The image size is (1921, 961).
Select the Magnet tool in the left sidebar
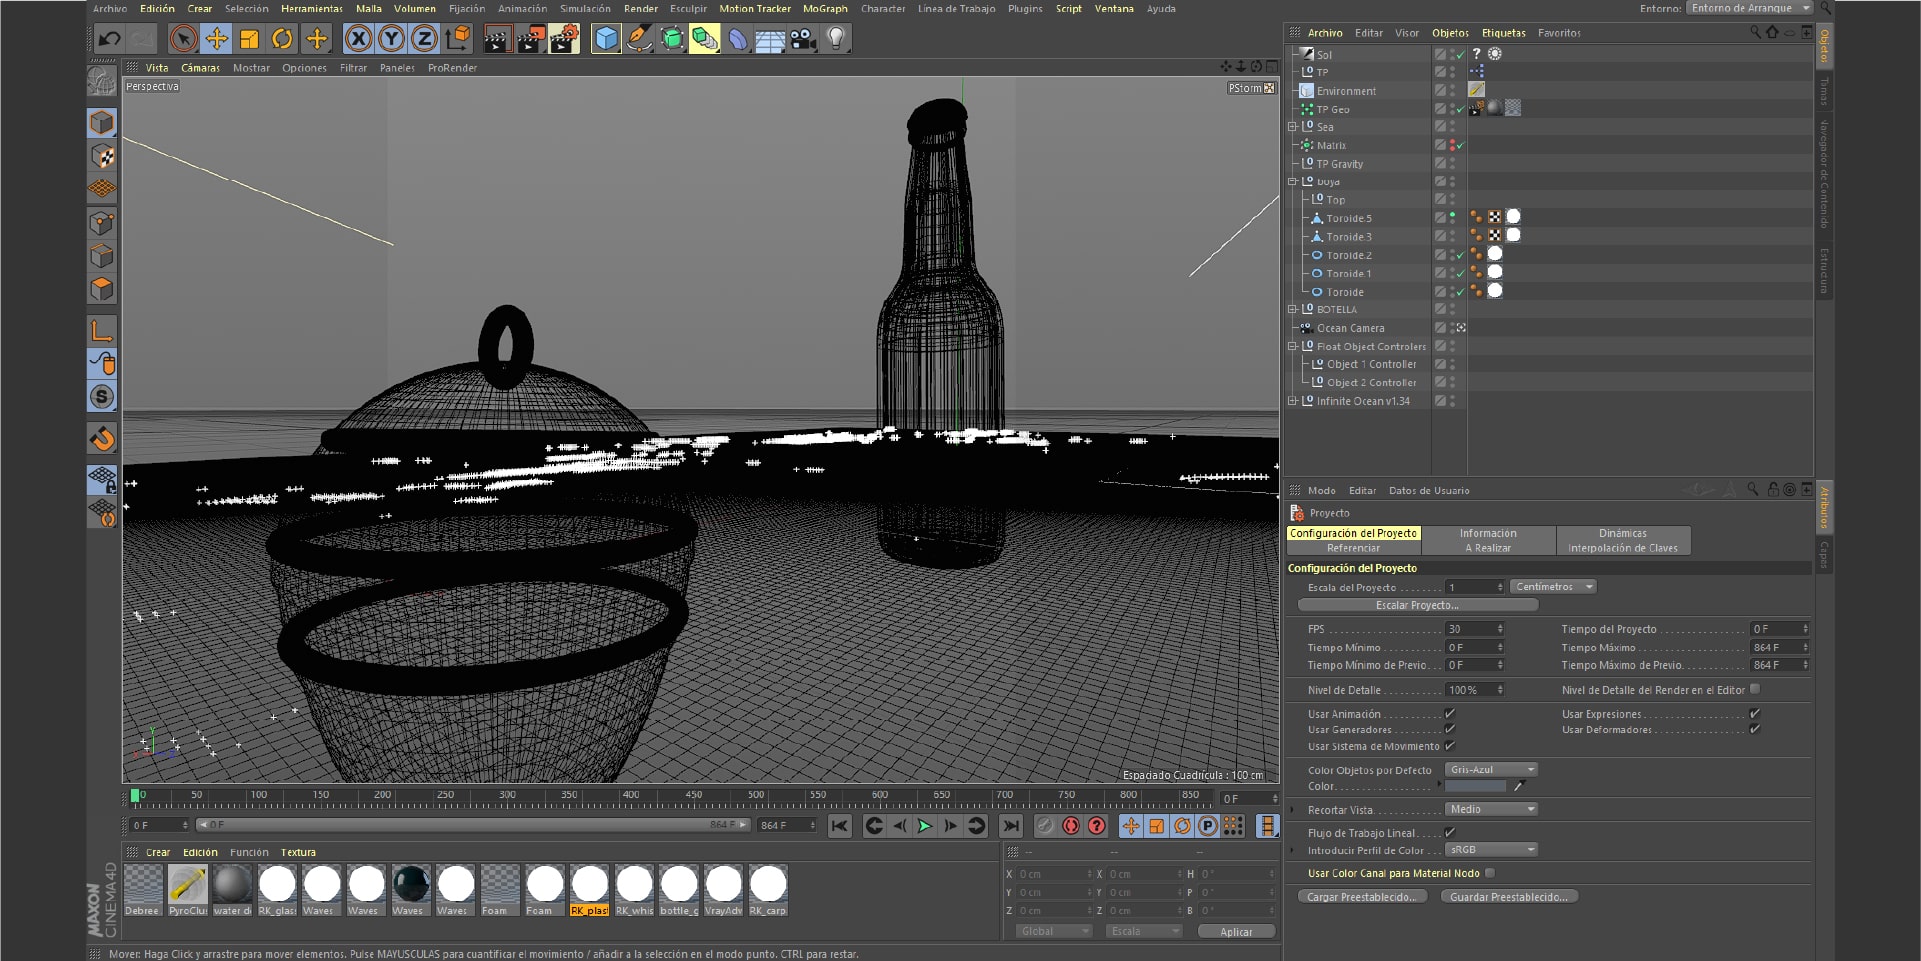click(101, 438)
